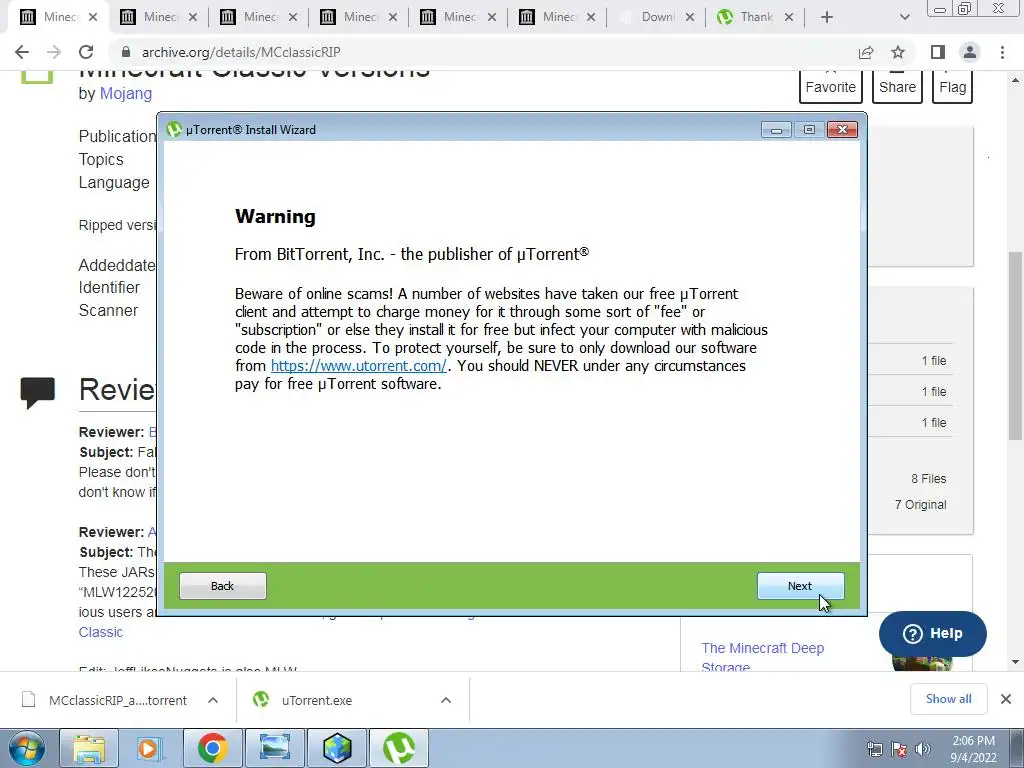Click the Flag button on archive.org

(953, 87)
